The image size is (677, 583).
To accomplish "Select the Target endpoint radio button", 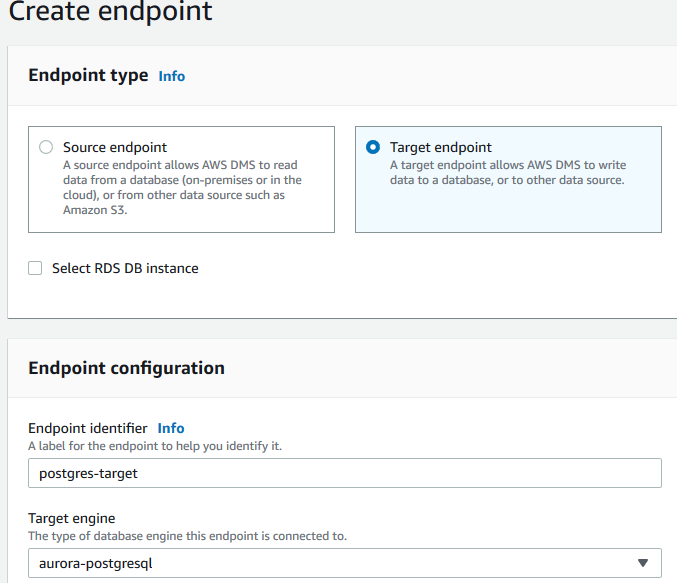I will [x=373, y=147].
